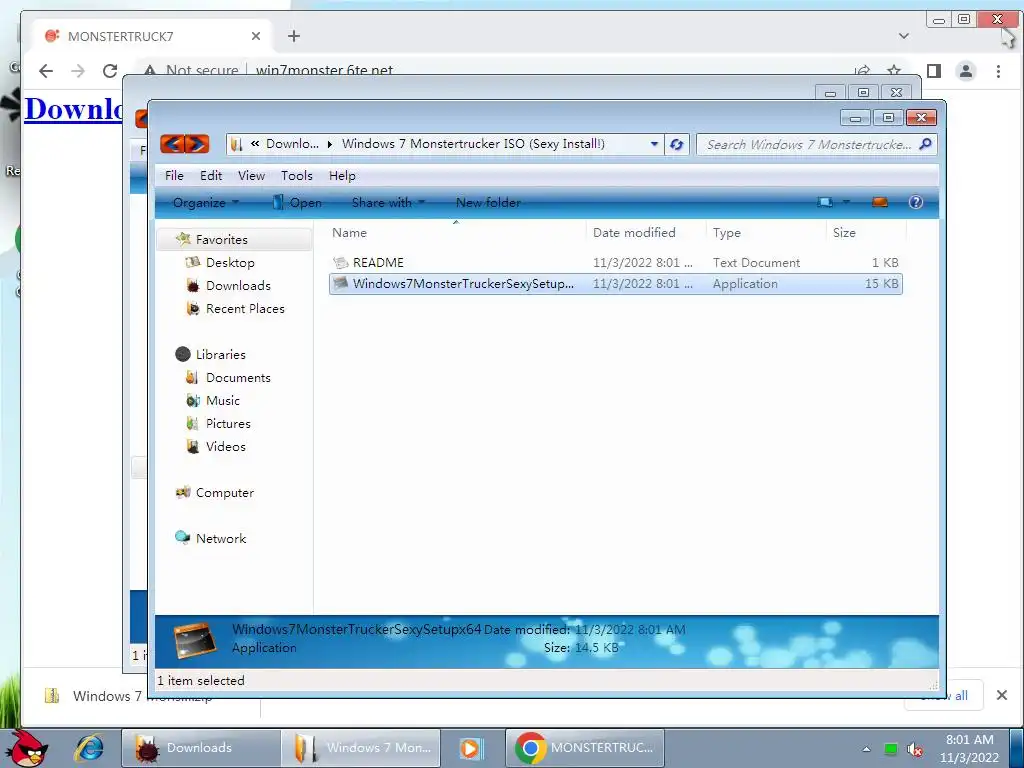Viewport: 1024px width, 768px height.
Task: Select Documents library
Action: (238, 377)
